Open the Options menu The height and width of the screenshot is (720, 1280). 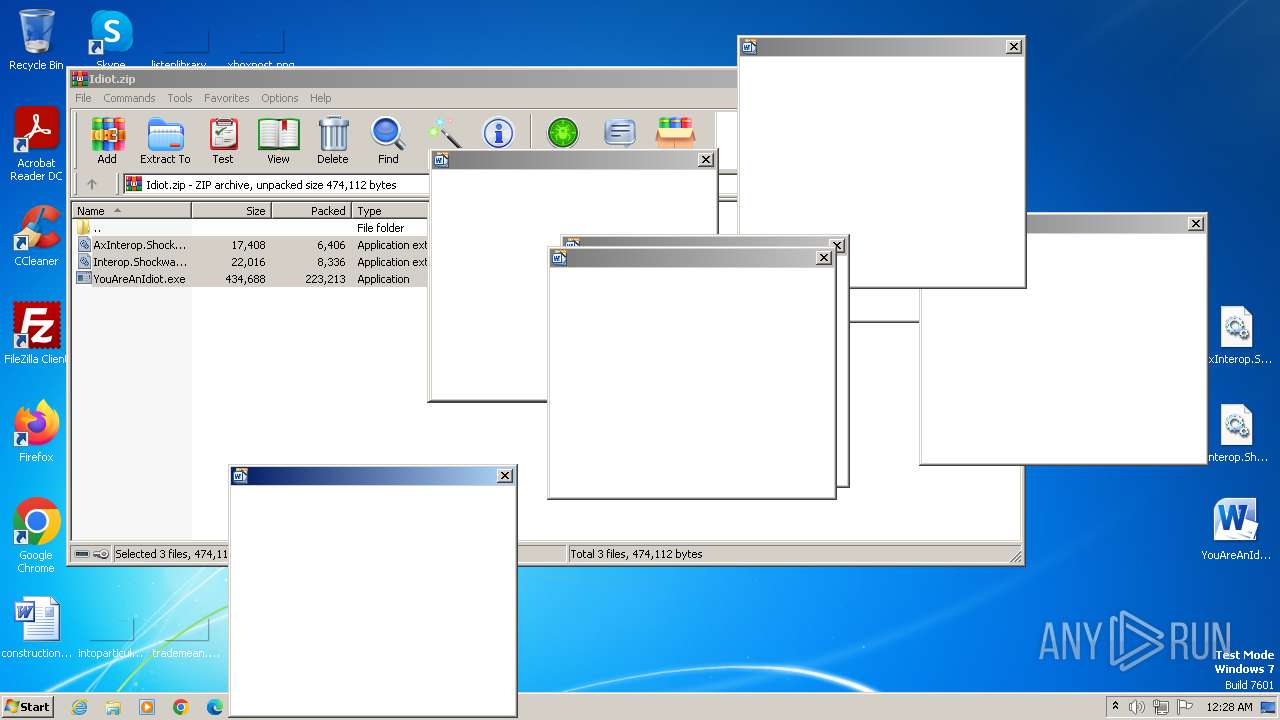pos(280,98)
